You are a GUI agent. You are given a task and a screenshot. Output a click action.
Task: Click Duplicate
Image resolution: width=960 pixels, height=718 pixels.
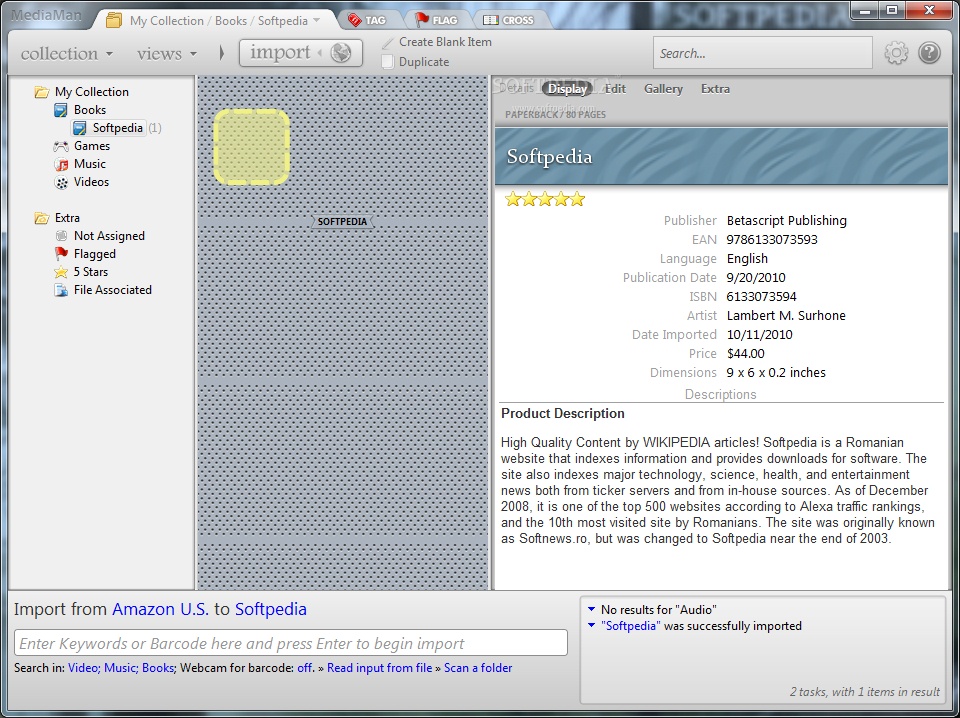[424, 62]
